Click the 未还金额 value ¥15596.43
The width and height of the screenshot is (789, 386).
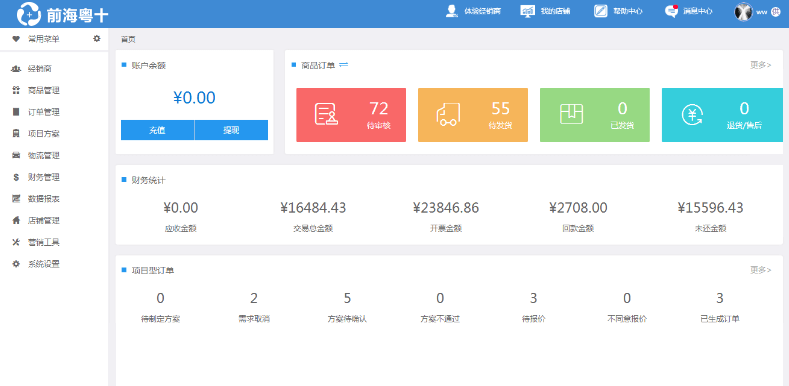pos(711,207)
